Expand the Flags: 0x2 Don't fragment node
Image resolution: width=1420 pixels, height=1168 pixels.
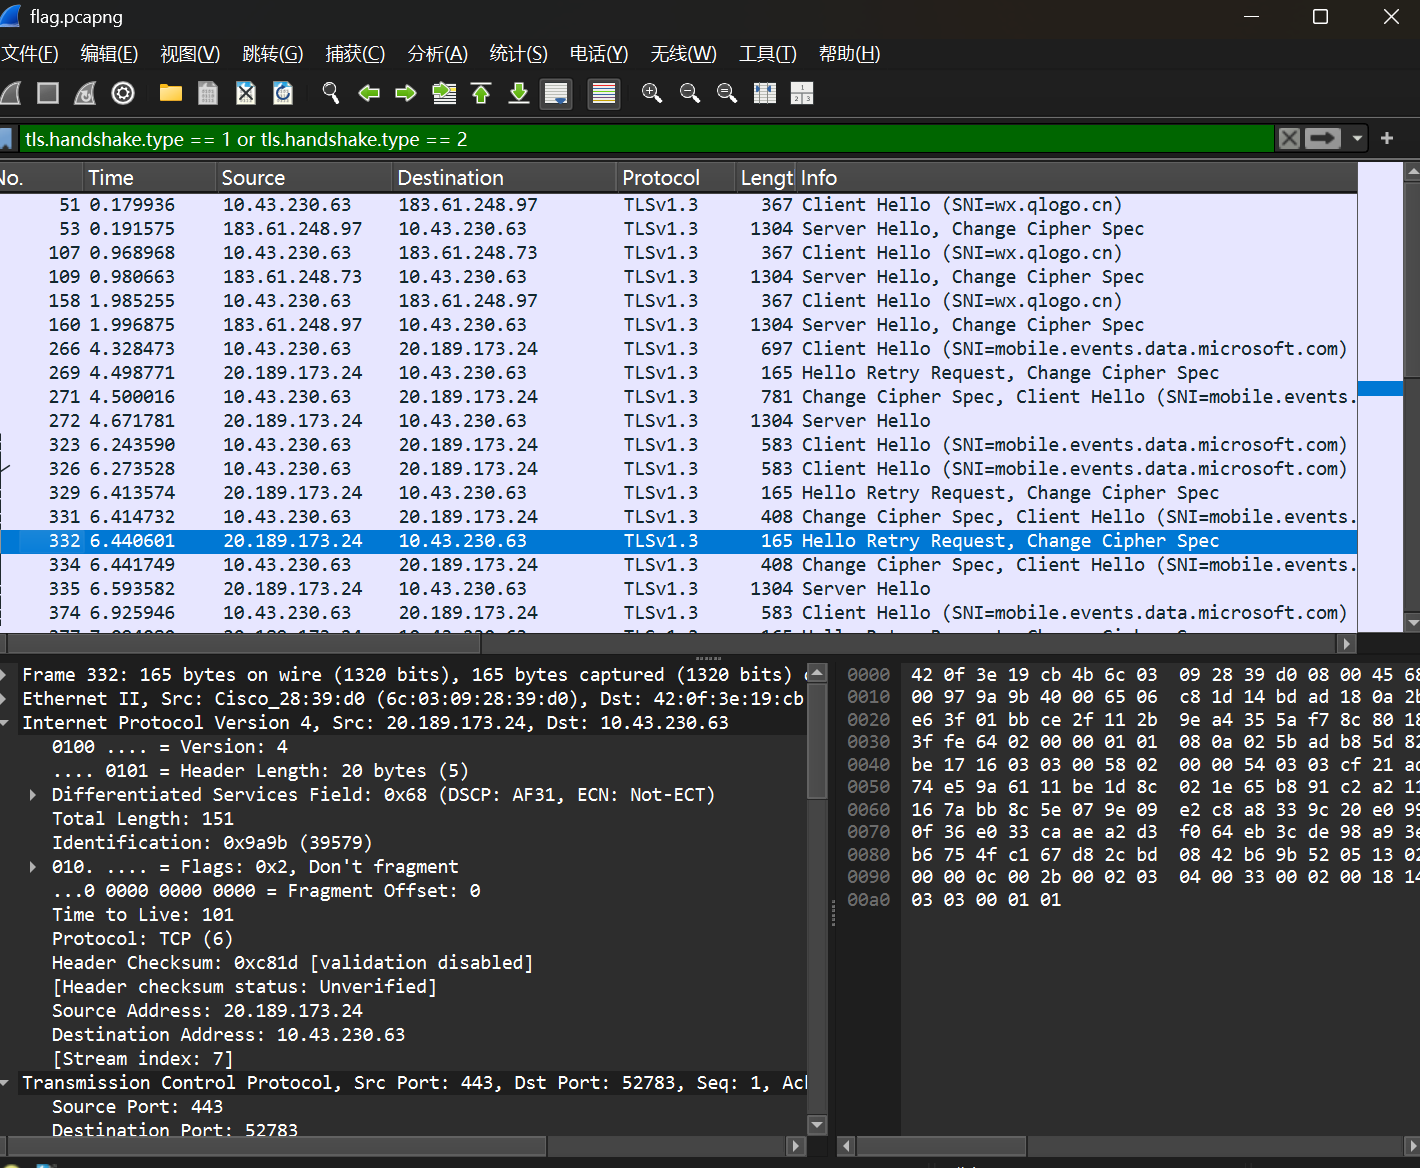click(33, 867)
